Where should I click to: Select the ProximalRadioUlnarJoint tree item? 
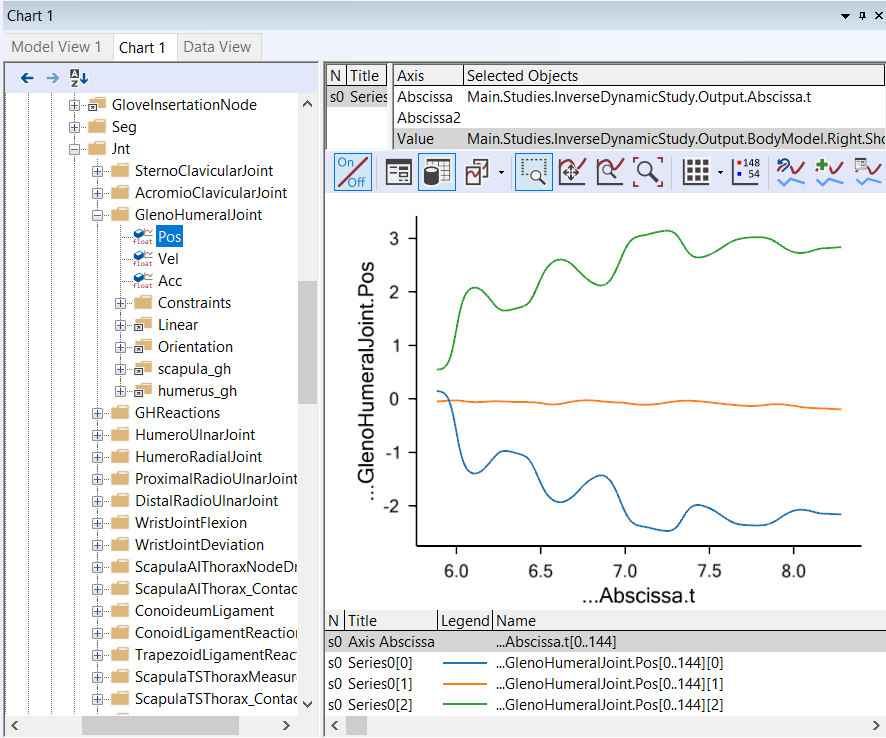tap(216, 479)
